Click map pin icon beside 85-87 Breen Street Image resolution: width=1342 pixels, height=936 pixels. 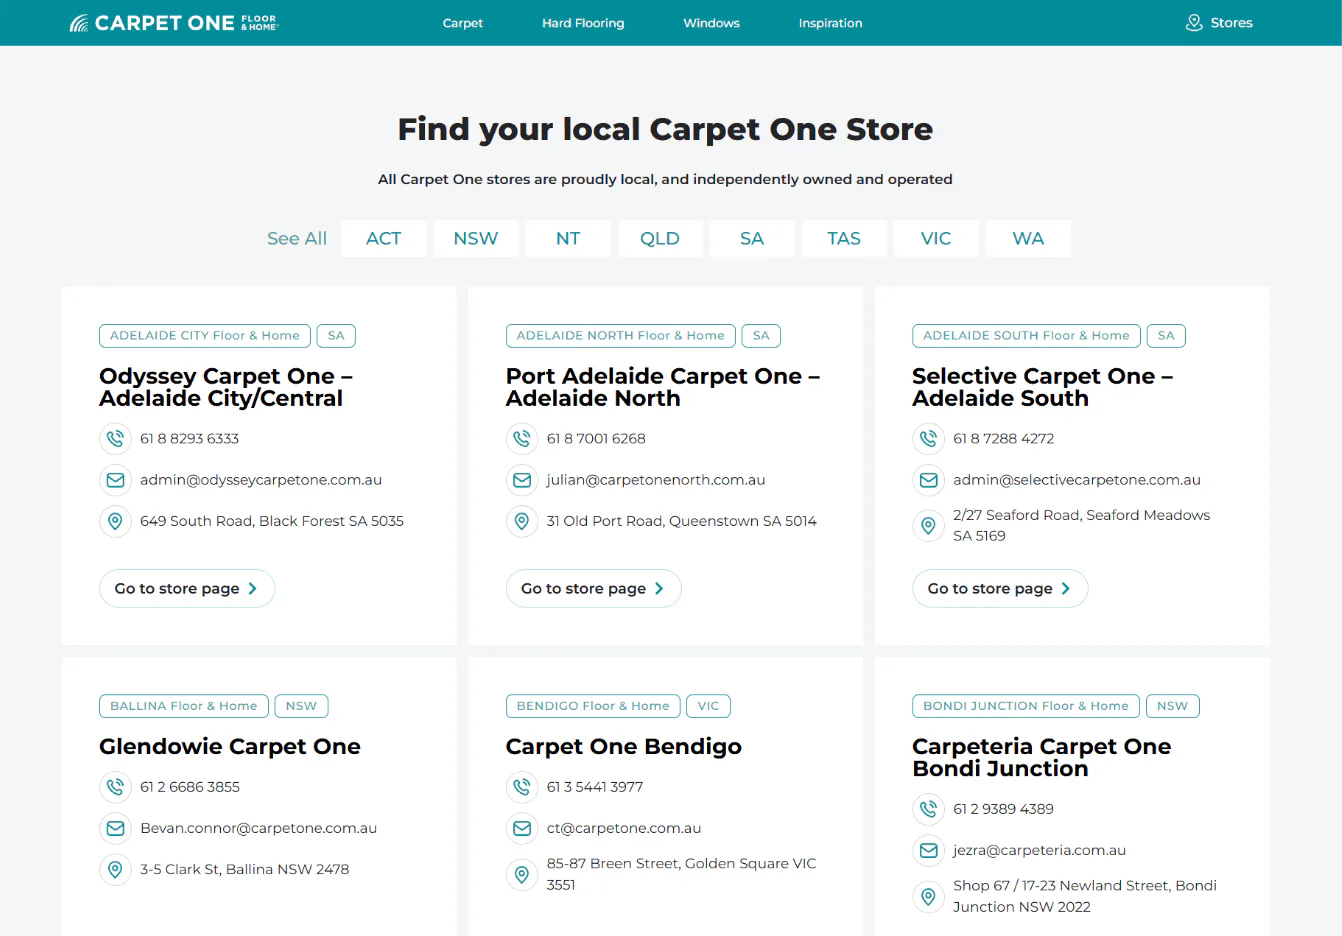(522, 874)
